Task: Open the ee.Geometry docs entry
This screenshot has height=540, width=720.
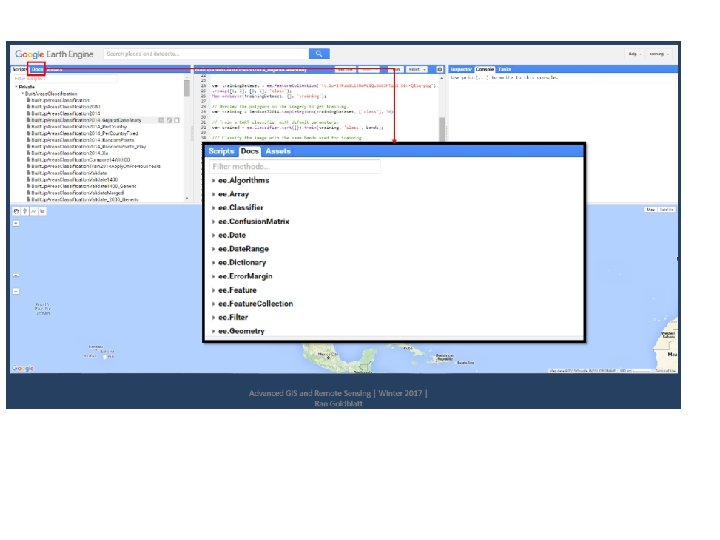Action: (x=241, y=331)
